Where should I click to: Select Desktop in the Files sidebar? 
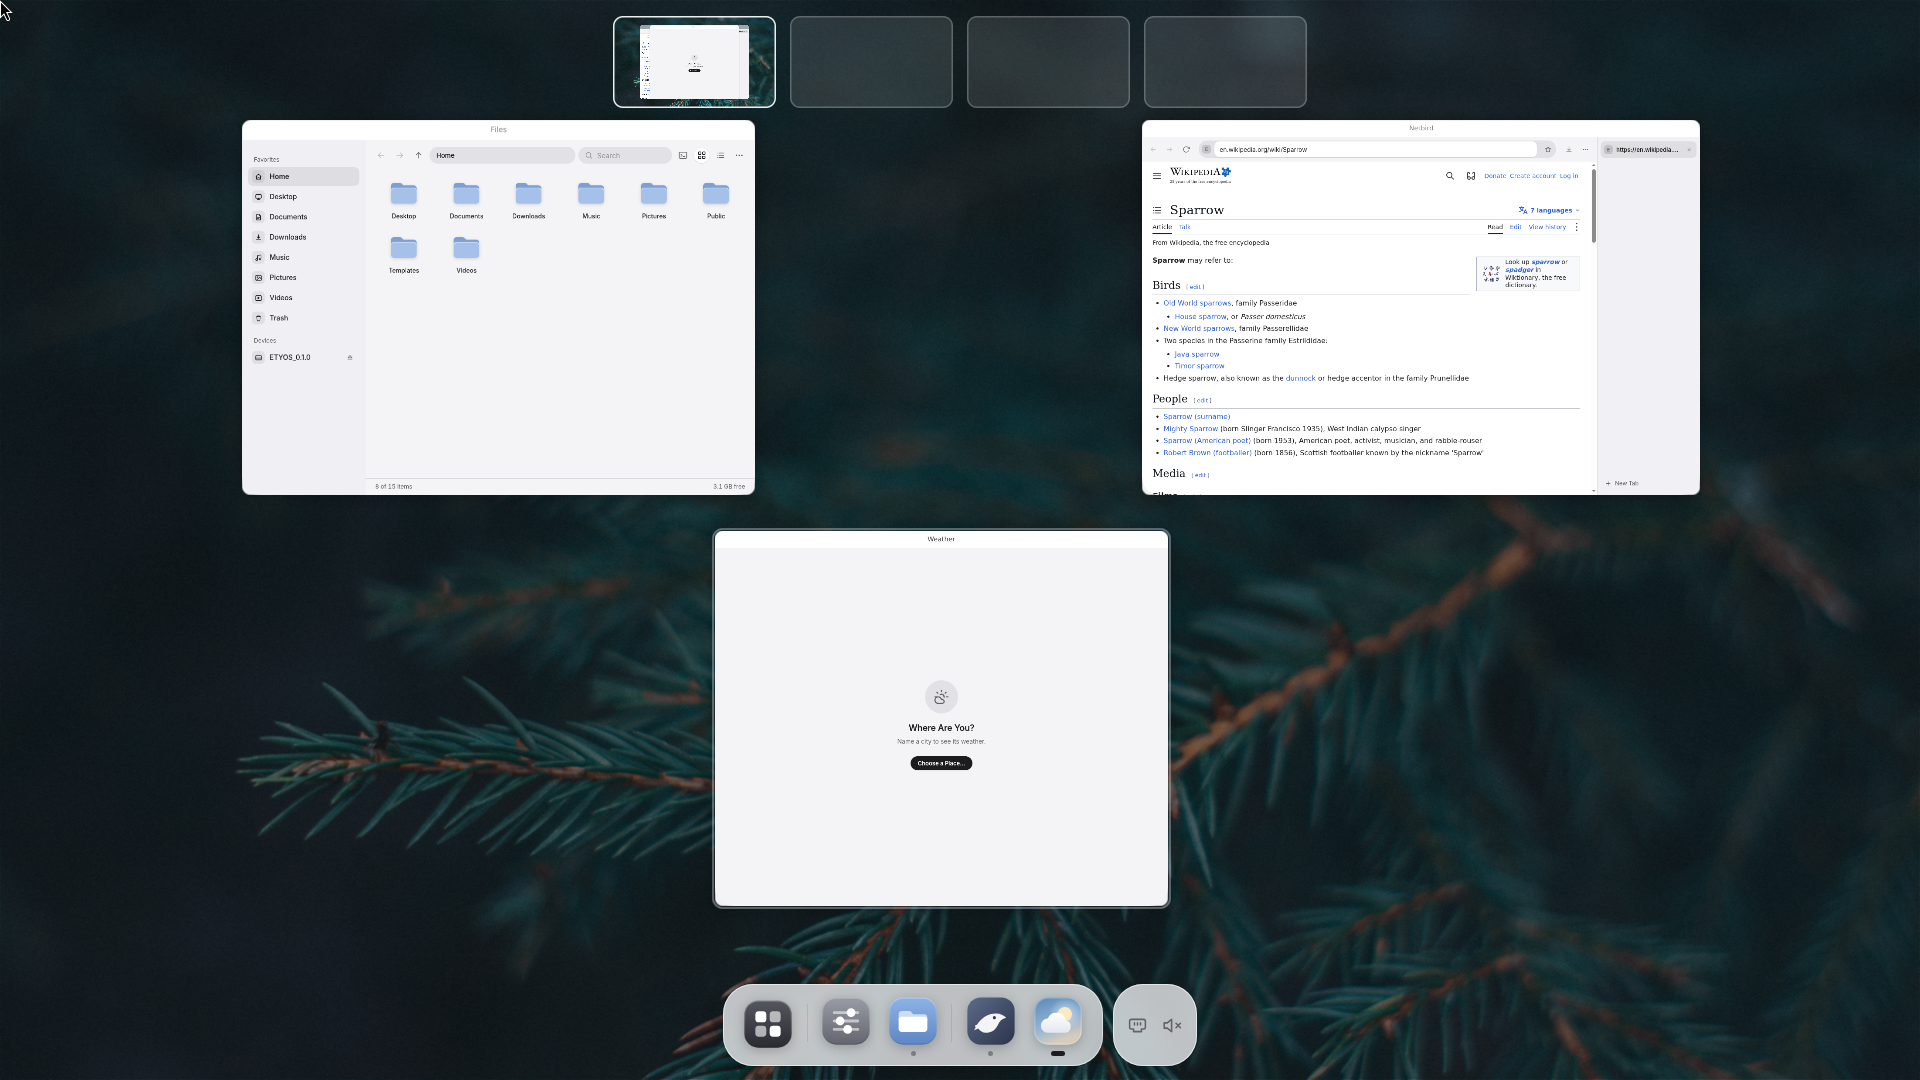point(304,196)
